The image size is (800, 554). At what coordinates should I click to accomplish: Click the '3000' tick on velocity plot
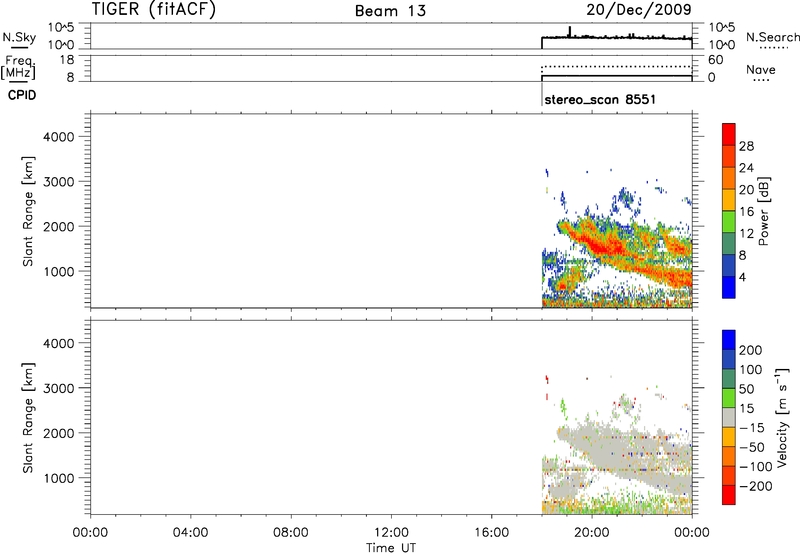59,388
